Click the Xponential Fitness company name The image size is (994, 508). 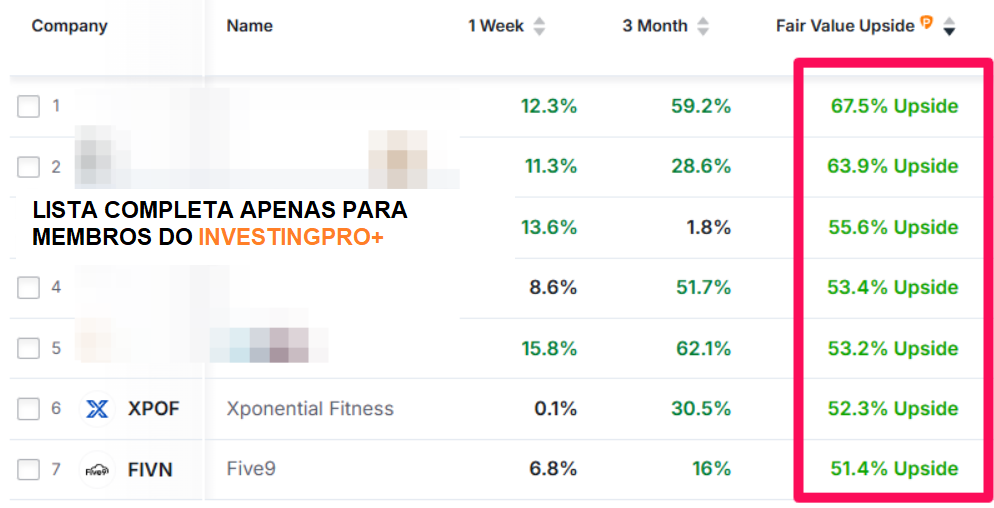310,409
